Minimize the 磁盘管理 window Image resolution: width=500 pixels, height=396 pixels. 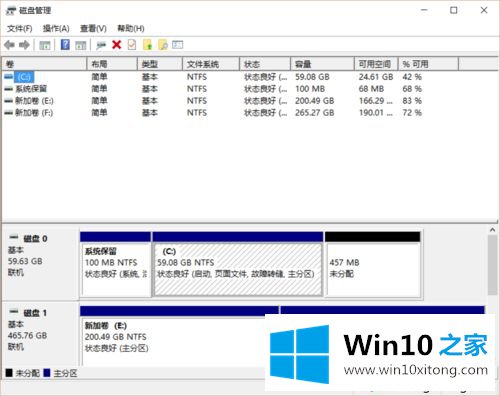coord(424,10)
